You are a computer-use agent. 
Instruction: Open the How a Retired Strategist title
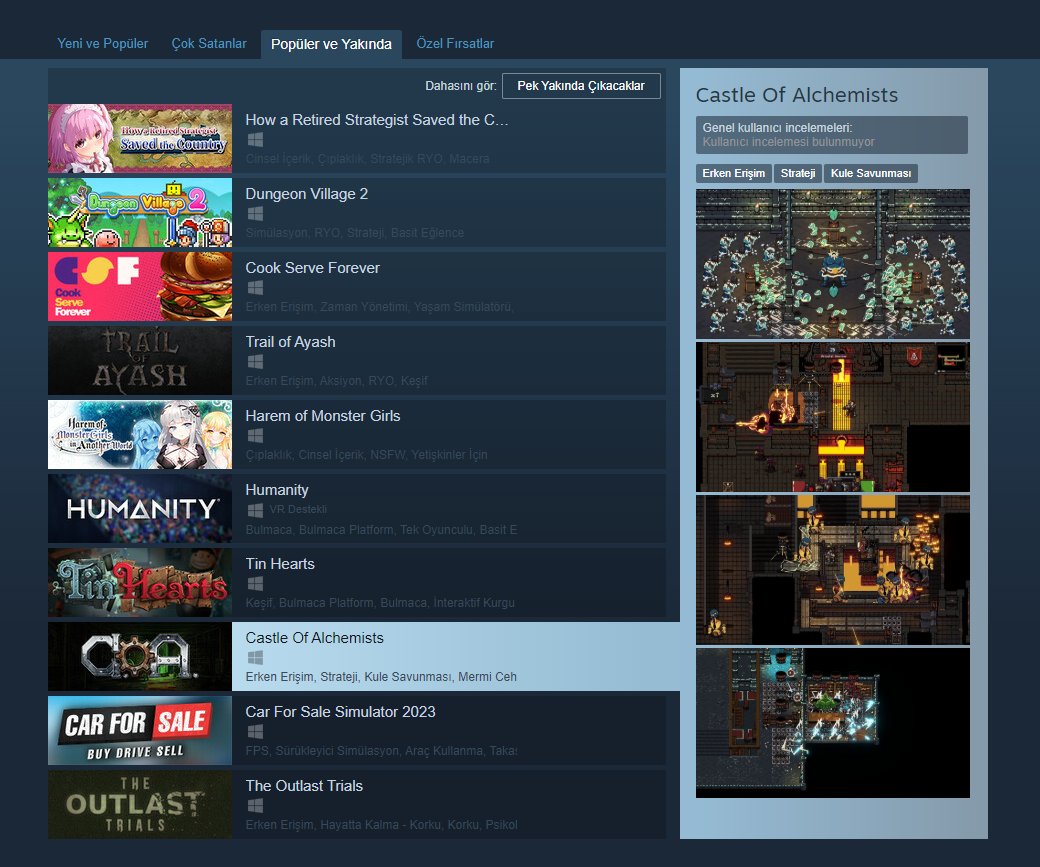pos(377,120)
